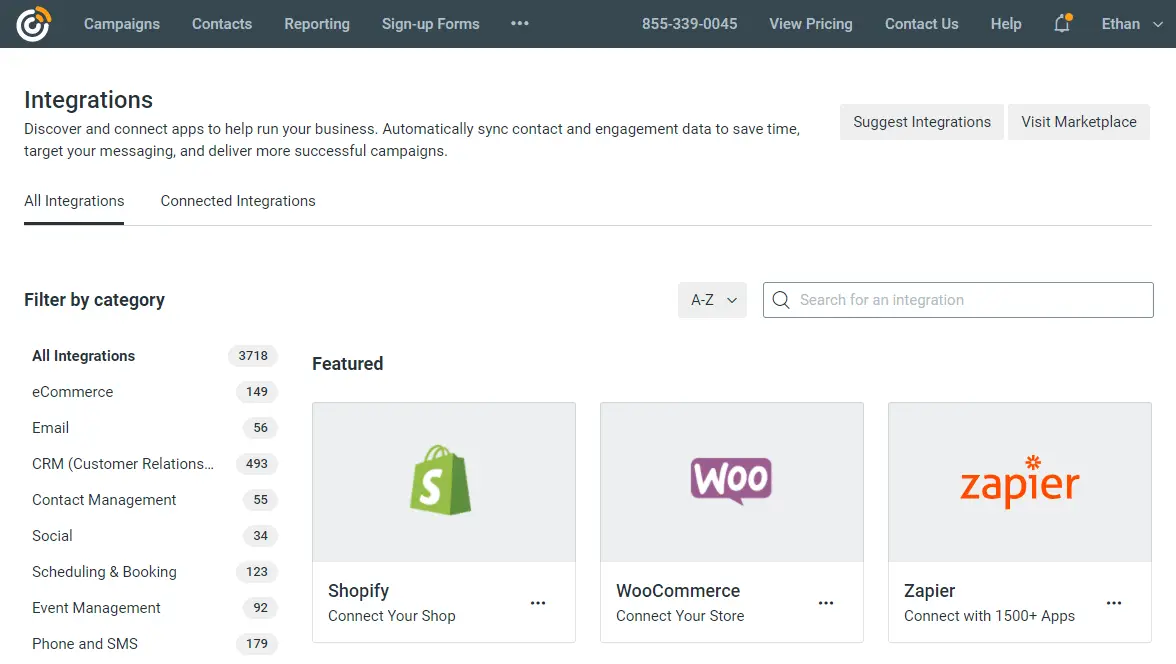This screenshot has height=664, width=1176.
Task: Navigate to Sign-up Forms
Action: (430, 24)
